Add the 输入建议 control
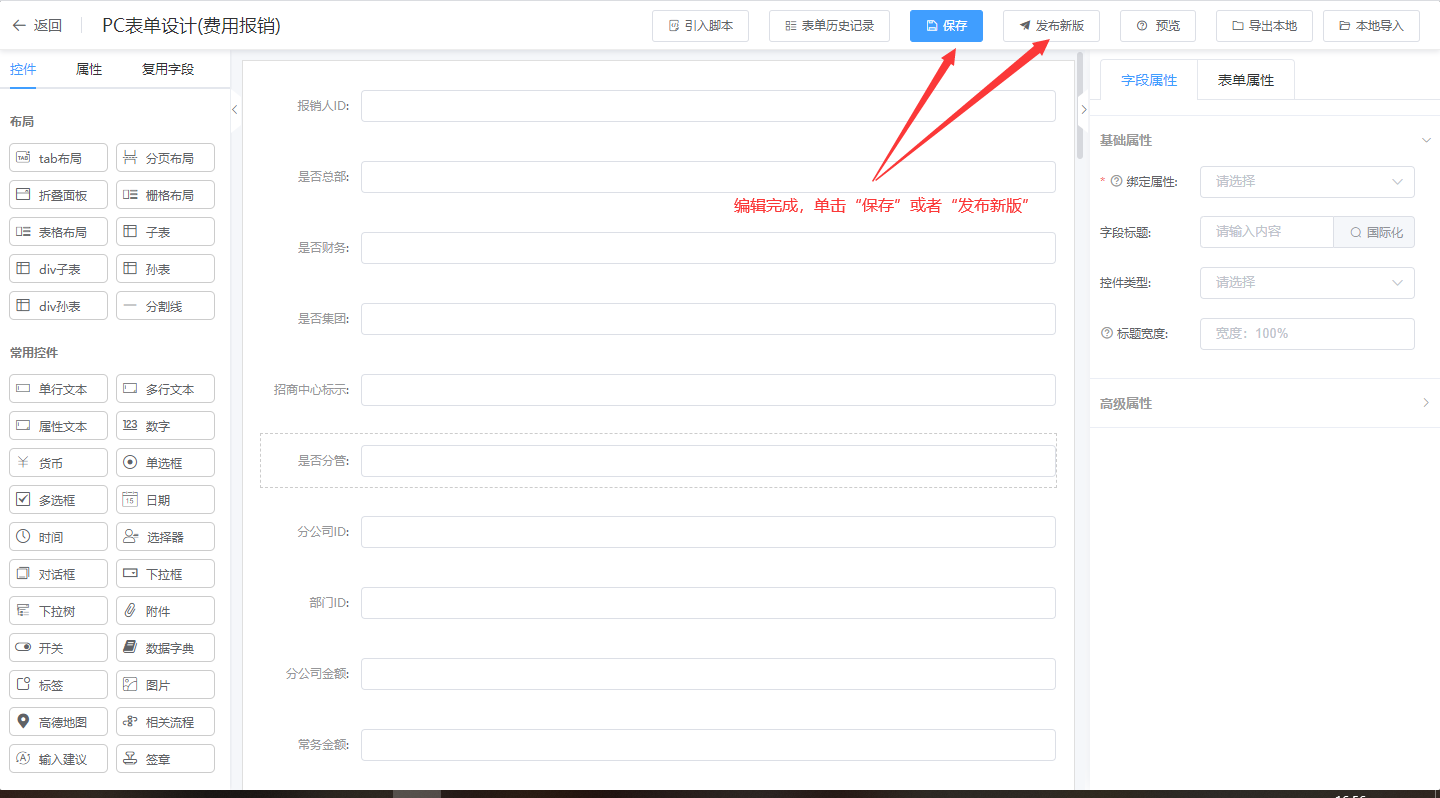The width and height of the screenshot is (1440, 798). click(x=58, y=759)
